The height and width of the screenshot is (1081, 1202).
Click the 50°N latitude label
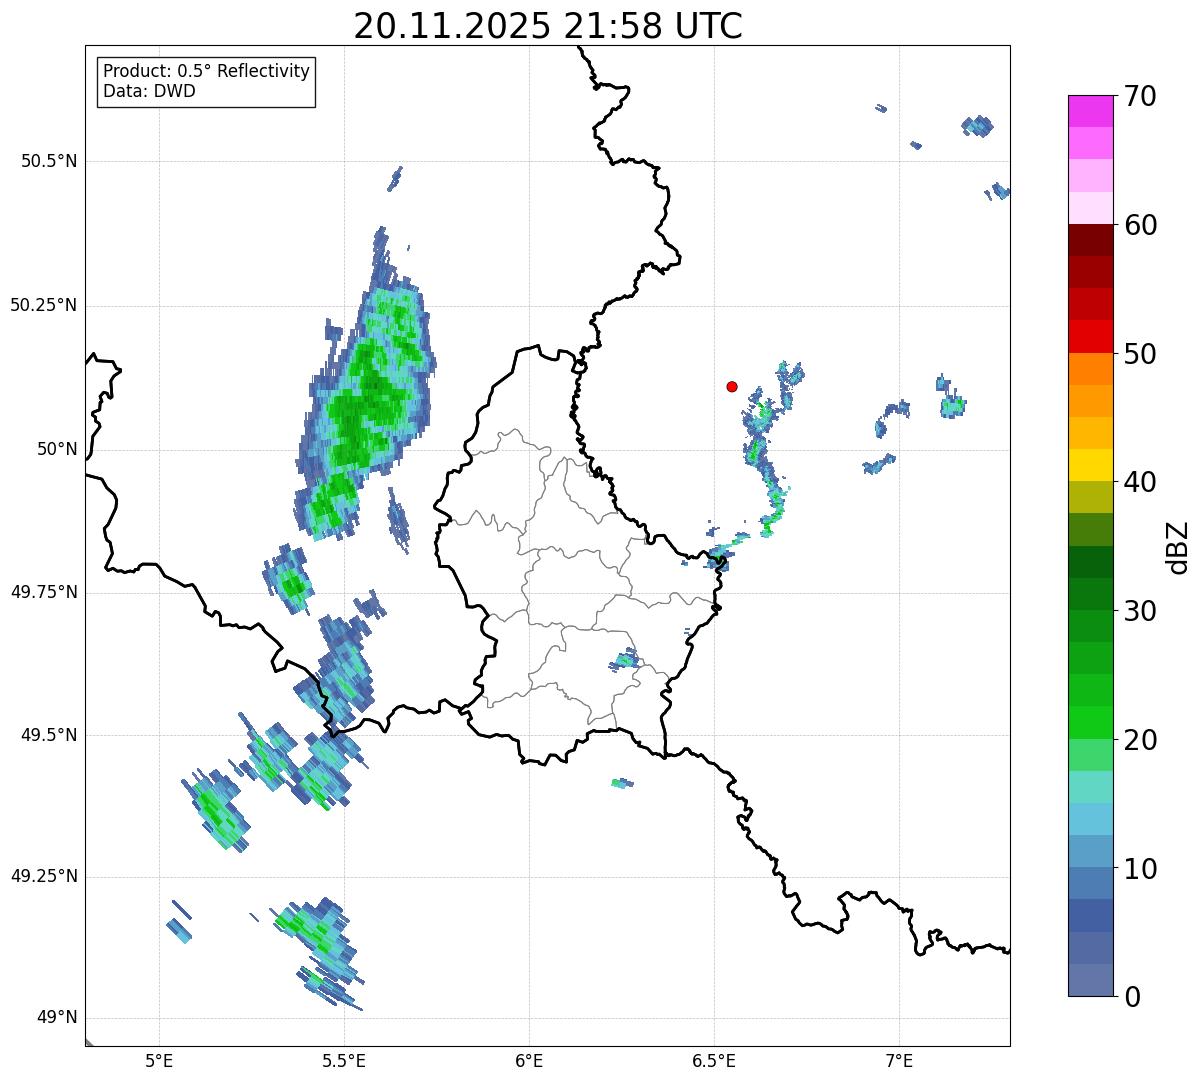tap(57, 449)
